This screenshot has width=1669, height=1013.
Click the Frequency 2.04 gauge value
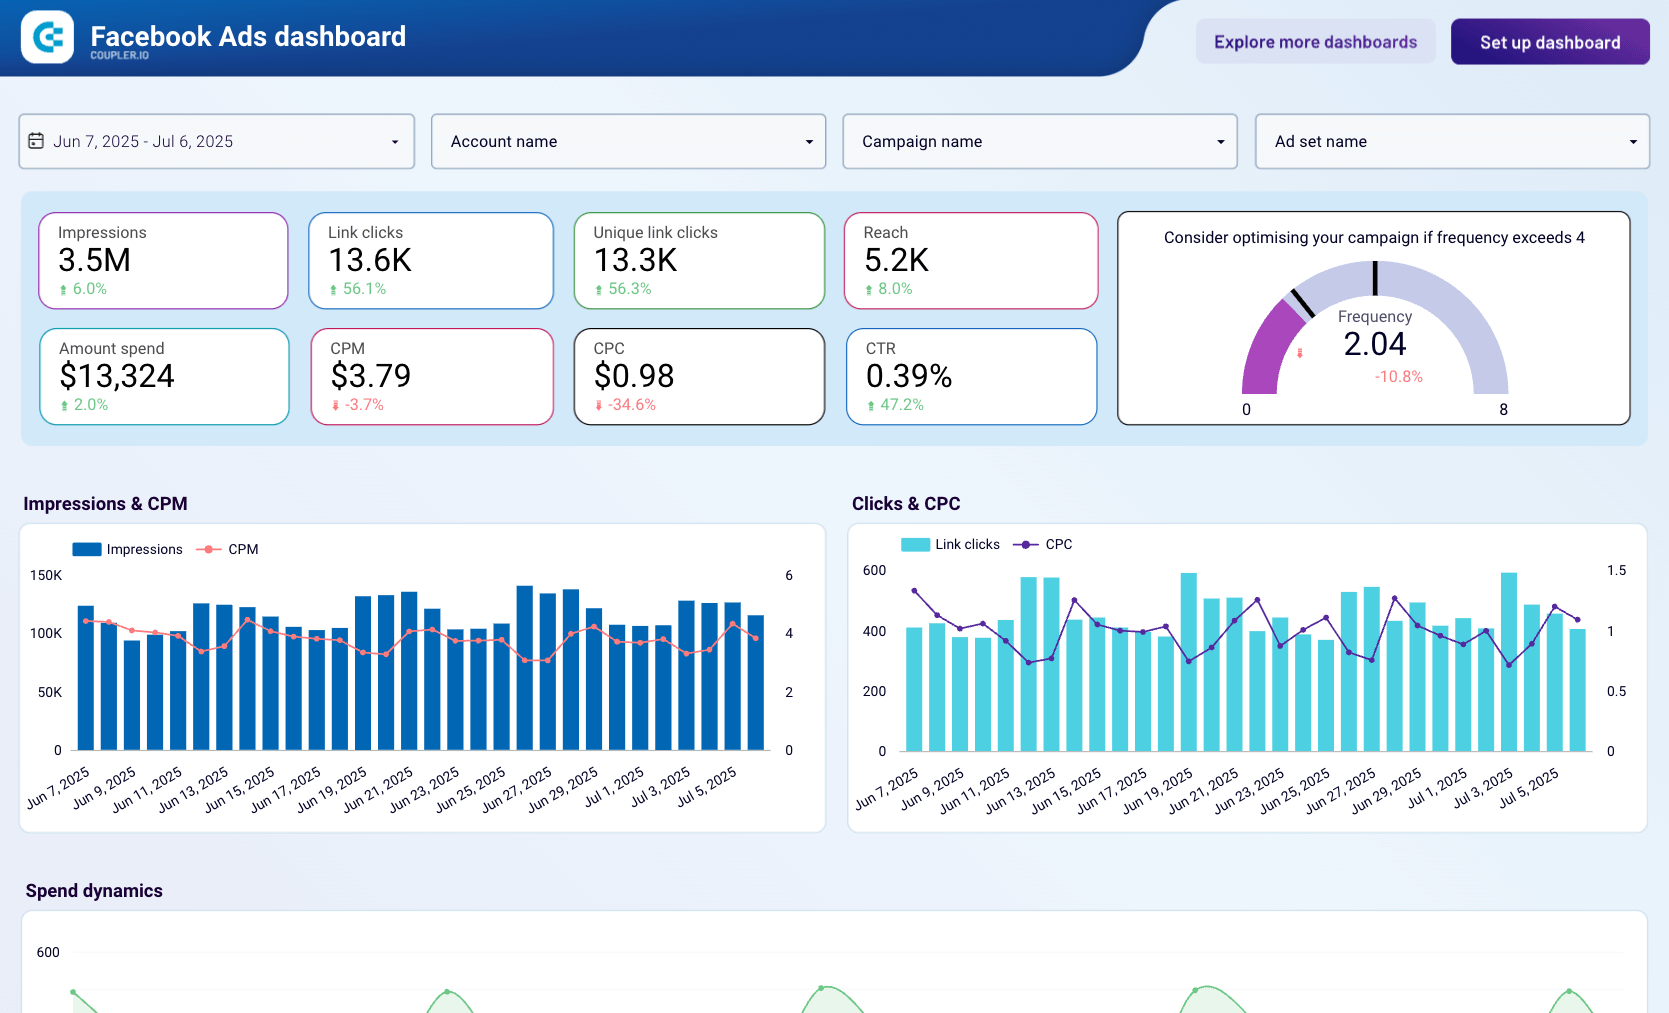pos(1375,344)
